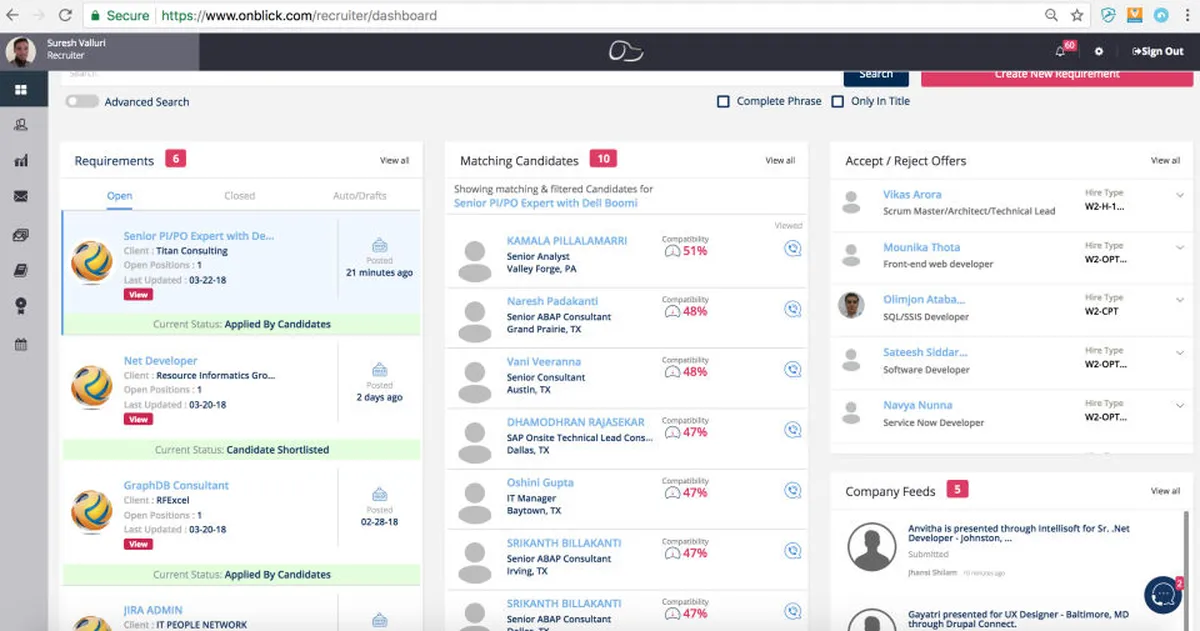Click contact icon for Srikanth Billakanti, Irving TX
The width and height of the screenshot is (1200, 631).
coord(793,551)
